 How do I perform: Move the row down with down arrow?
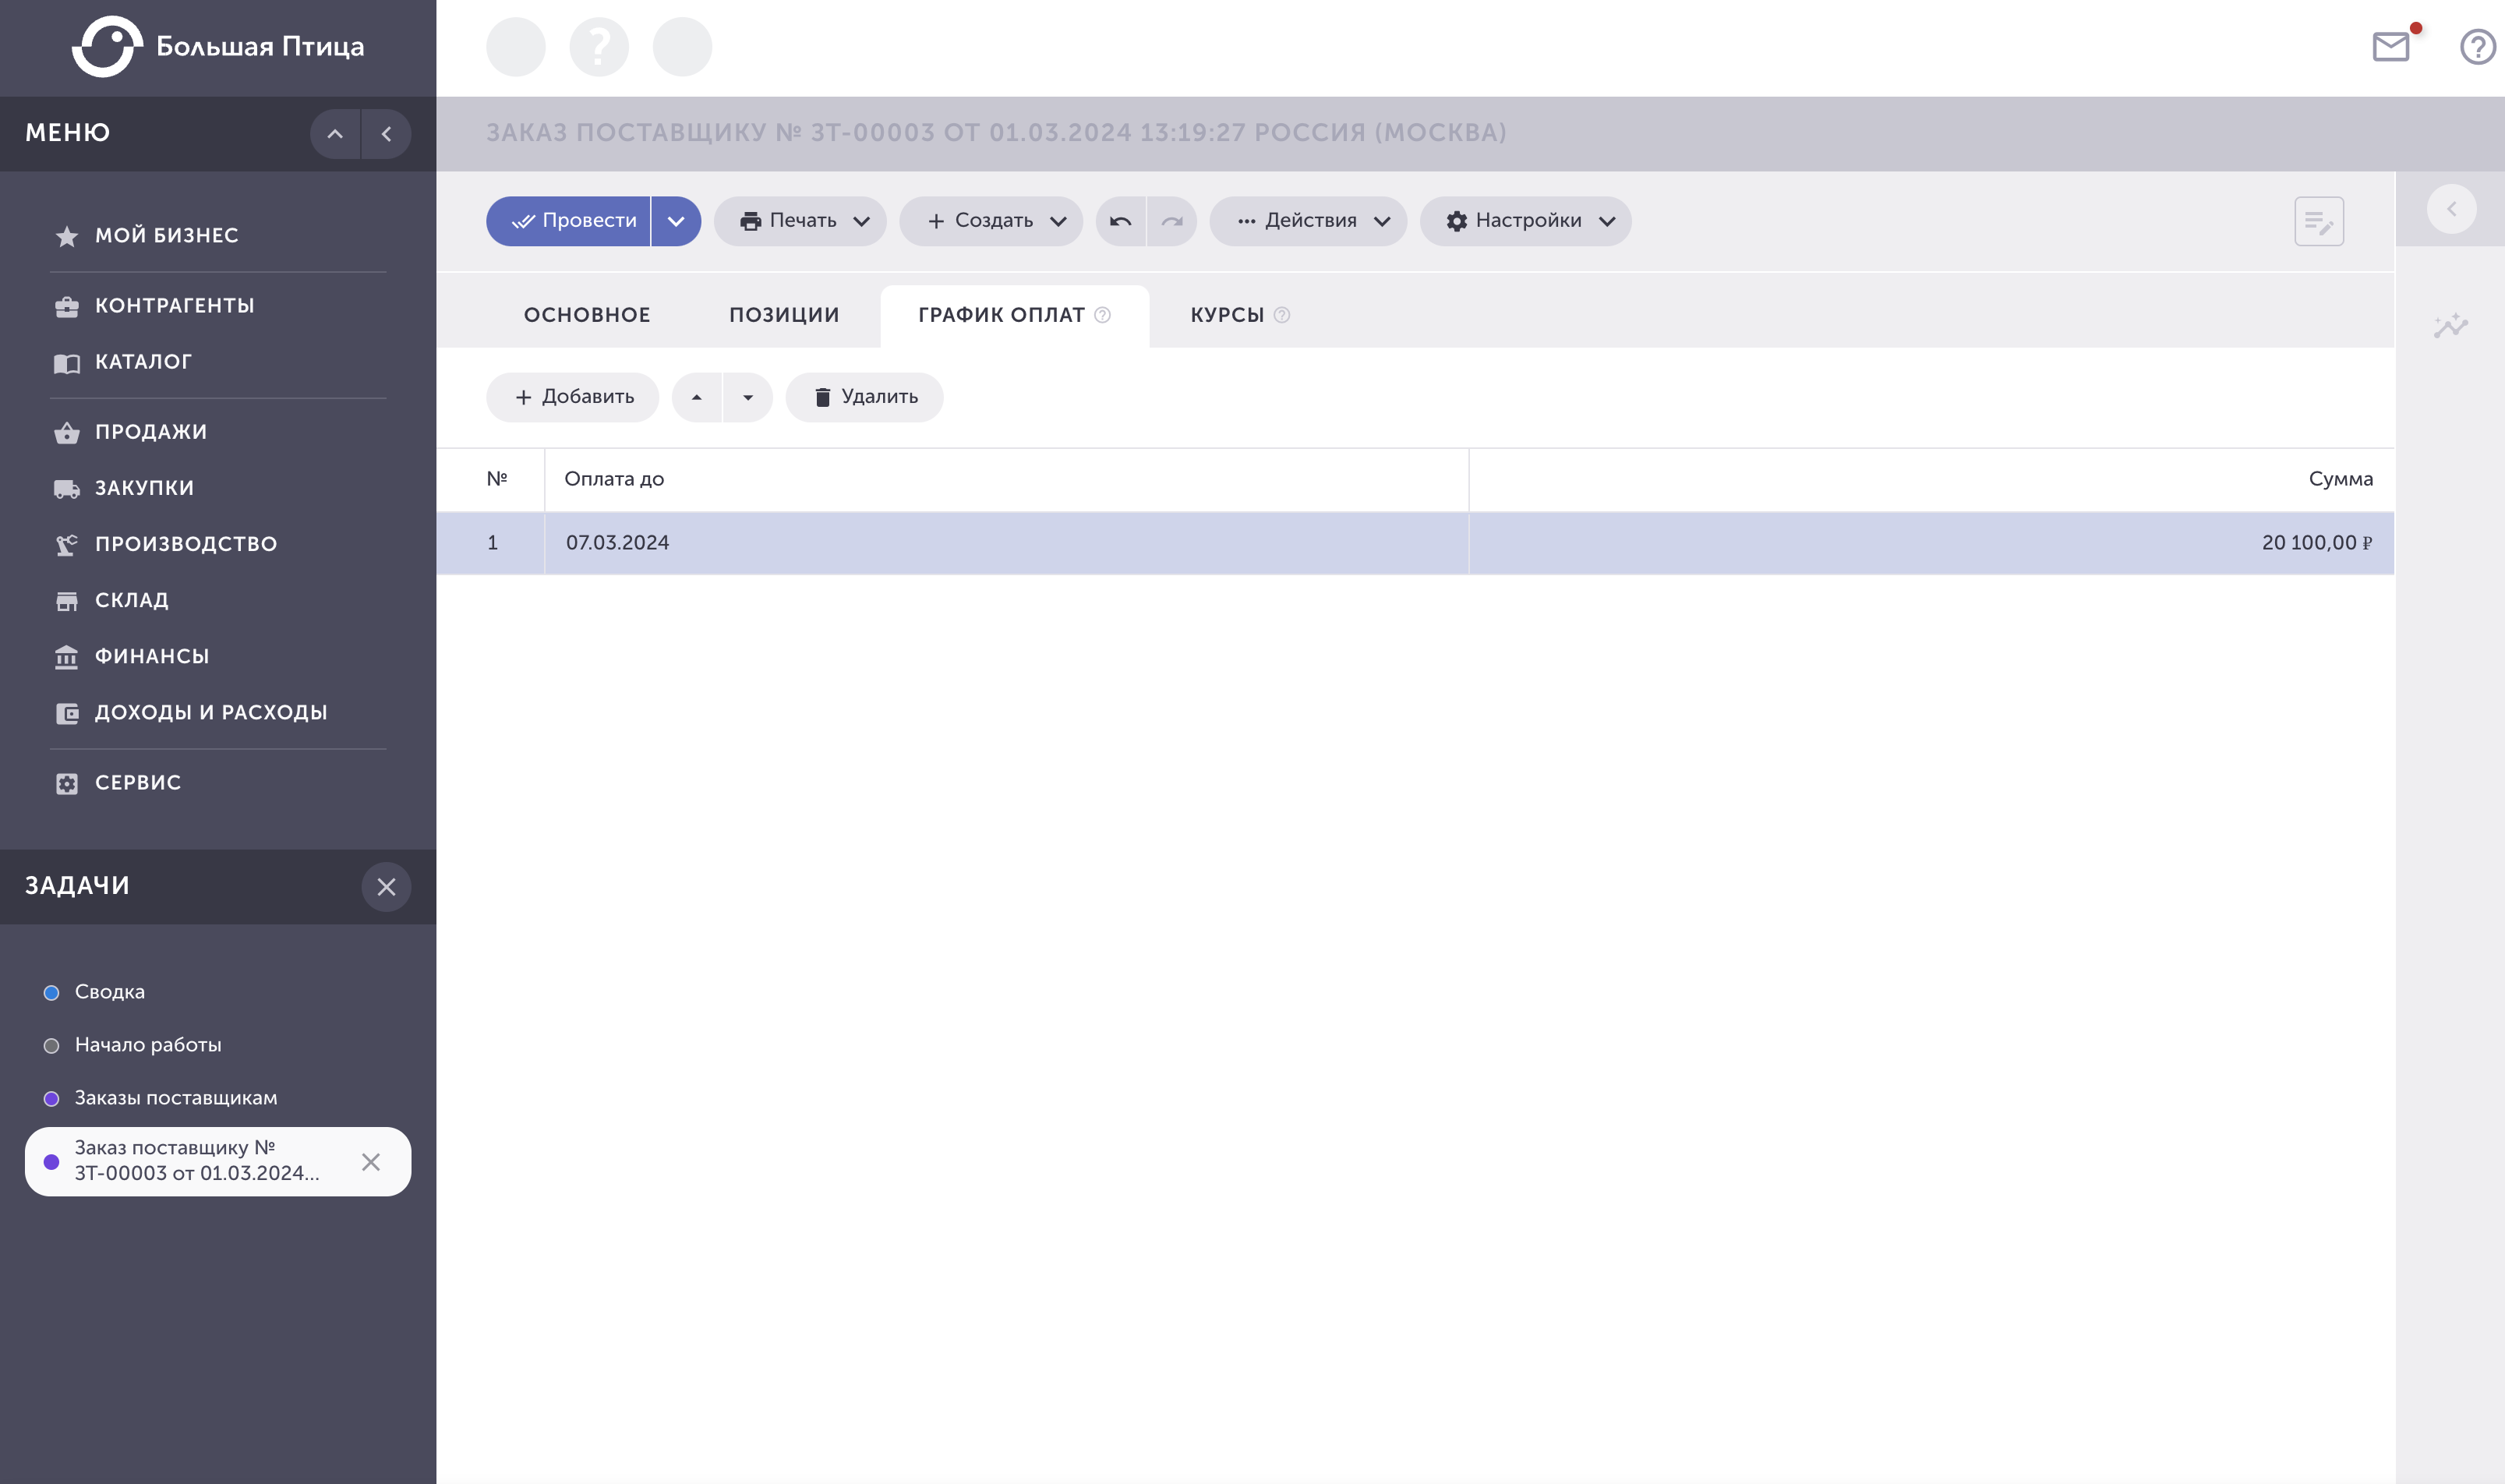(x=748, y=398)
